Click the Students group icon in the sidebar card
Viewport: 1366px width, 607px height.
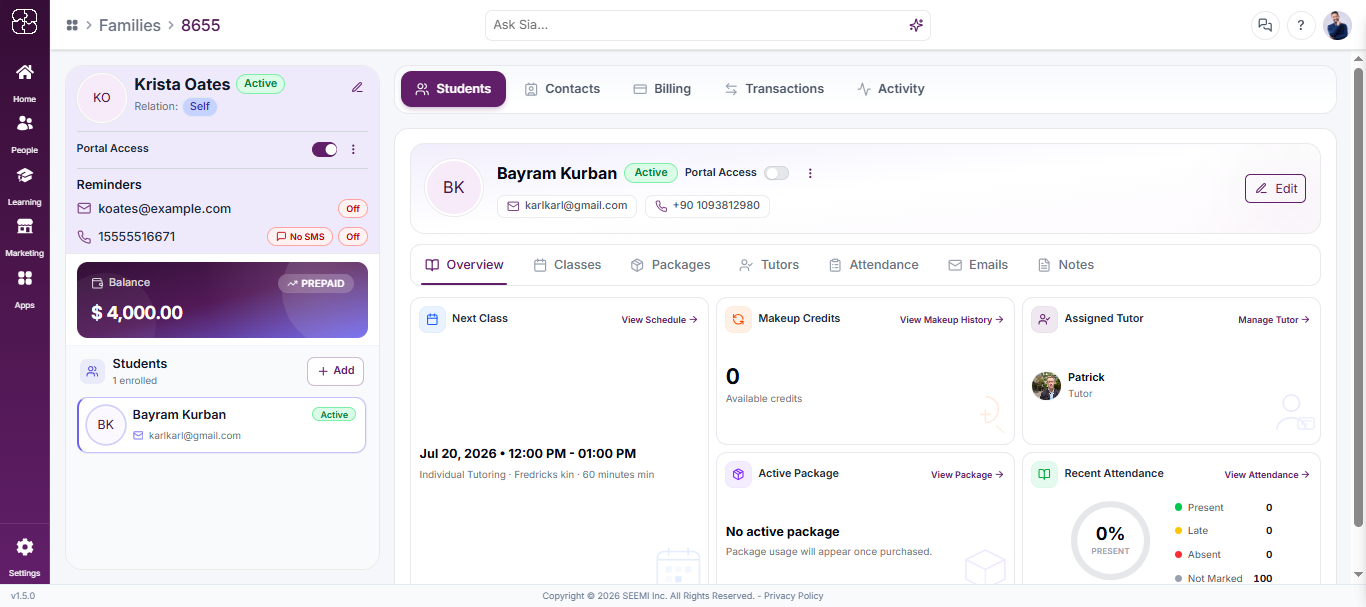[x=92, y=372]
